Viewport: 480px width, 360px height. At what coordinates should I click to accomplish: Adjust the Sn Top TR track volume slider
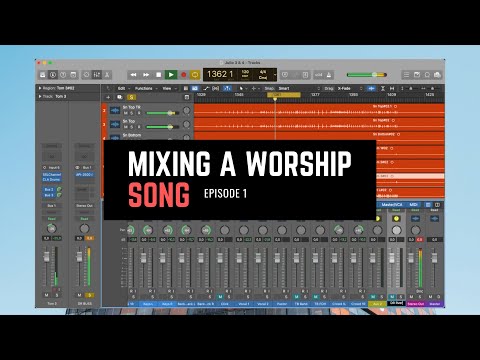(163, 113)
